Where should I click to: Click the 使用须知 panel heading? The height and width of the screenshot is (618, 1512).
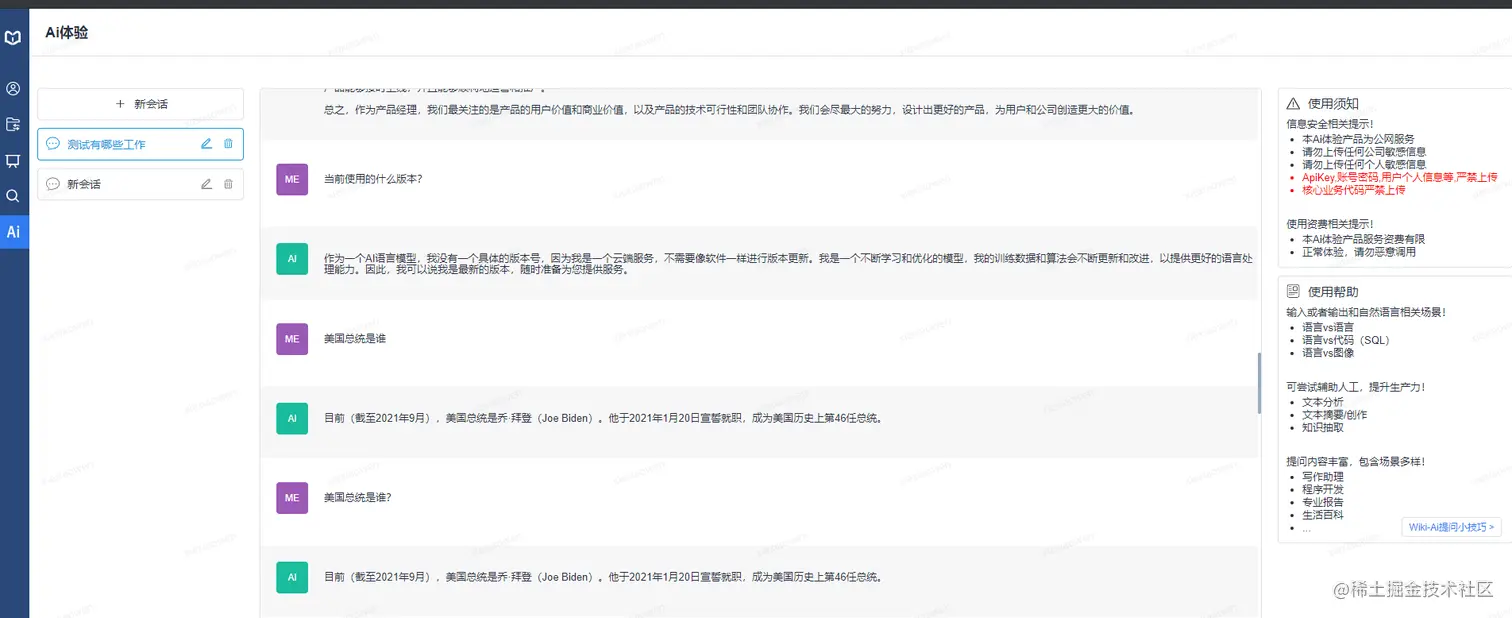[1333, 104]
